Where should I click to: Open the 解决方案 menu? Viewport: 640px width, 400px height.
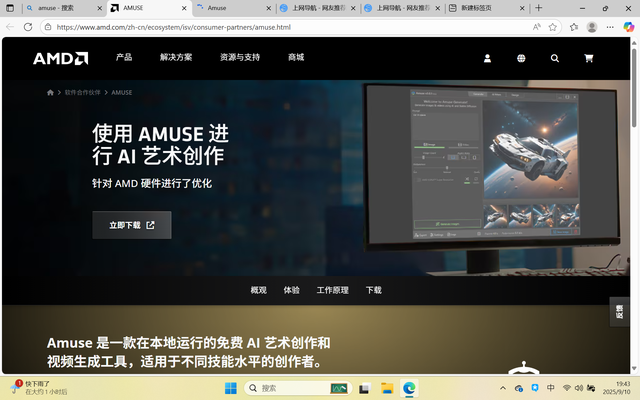176,57
